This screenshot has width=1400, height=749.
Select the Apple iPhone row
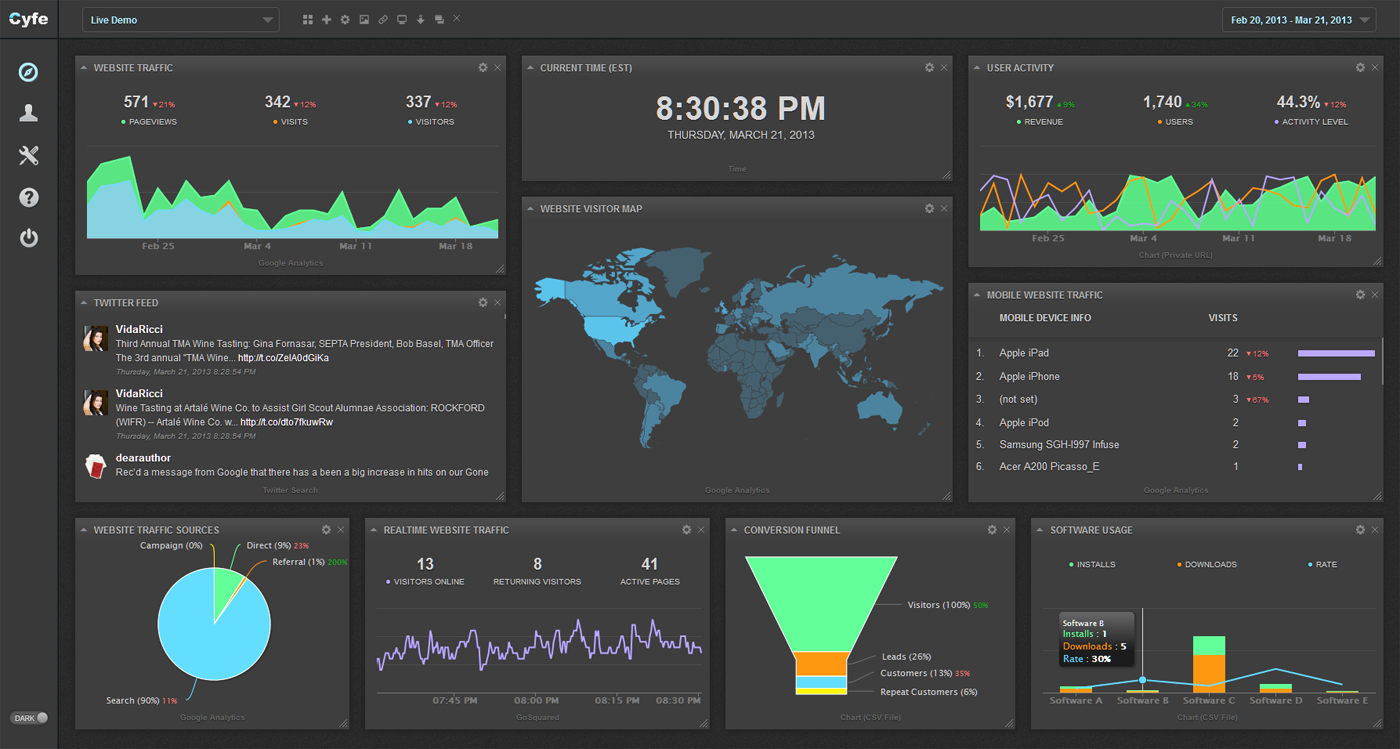pos(1174,376)
